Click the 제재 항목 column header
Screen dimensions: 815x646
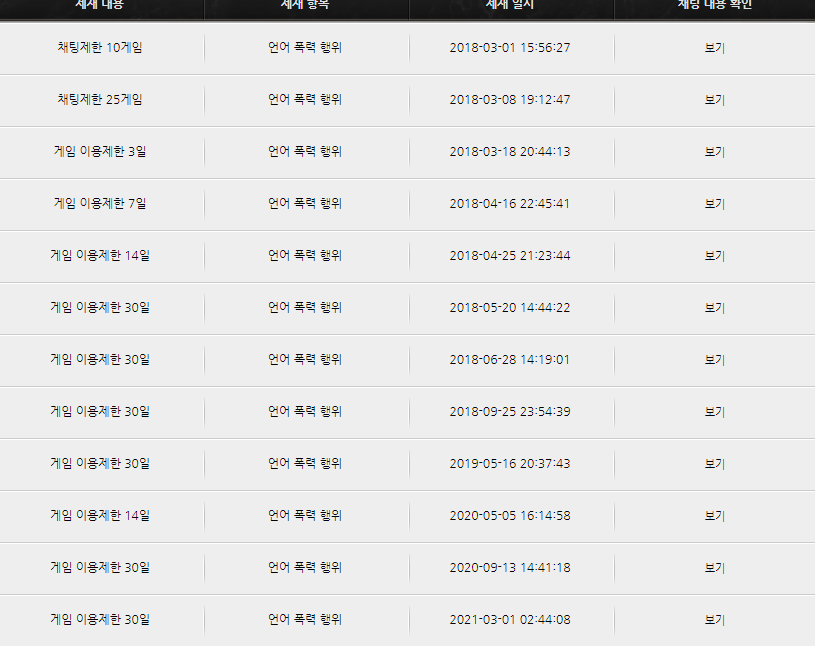[306, 5]
